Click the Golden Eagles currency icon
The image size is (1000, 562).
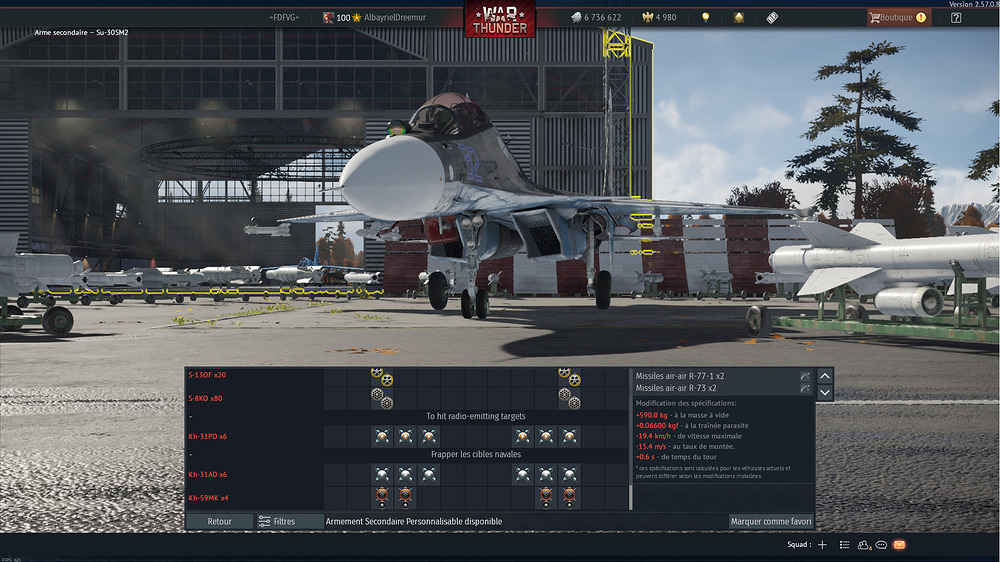point(647,18)
